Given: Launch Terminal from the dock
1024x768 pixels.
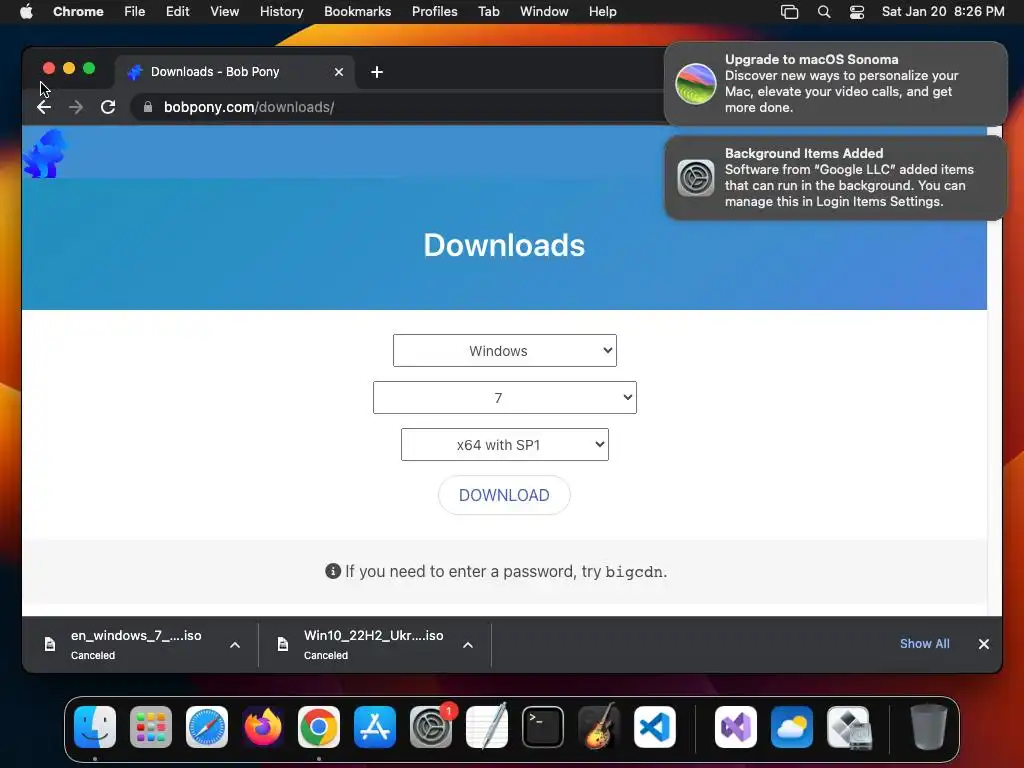Looking at the screenshot, I should pos(543,727).
